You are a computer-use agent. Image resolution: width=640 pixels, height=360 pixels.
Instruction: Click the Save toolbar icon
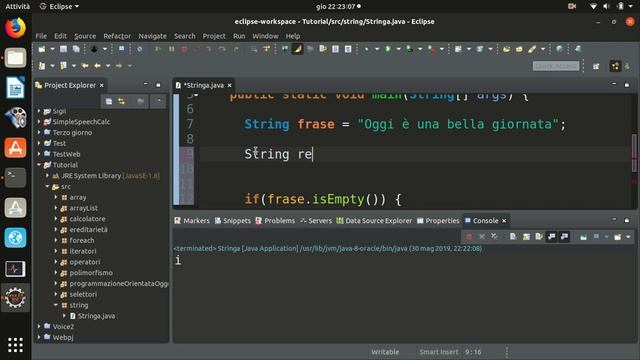[x=63, y=49]
